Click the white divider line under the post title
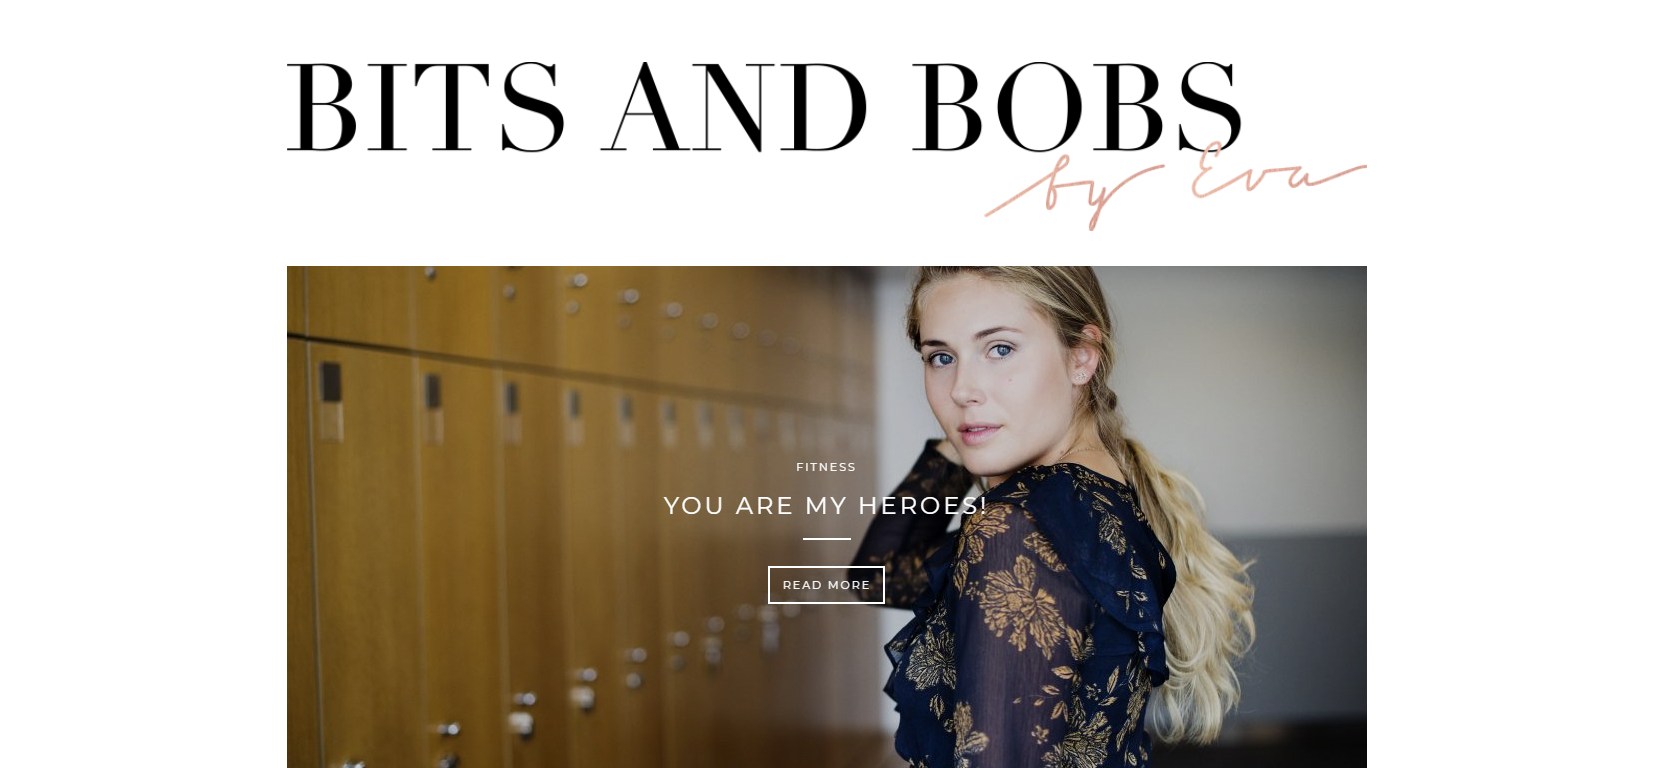 pos(826,538)
